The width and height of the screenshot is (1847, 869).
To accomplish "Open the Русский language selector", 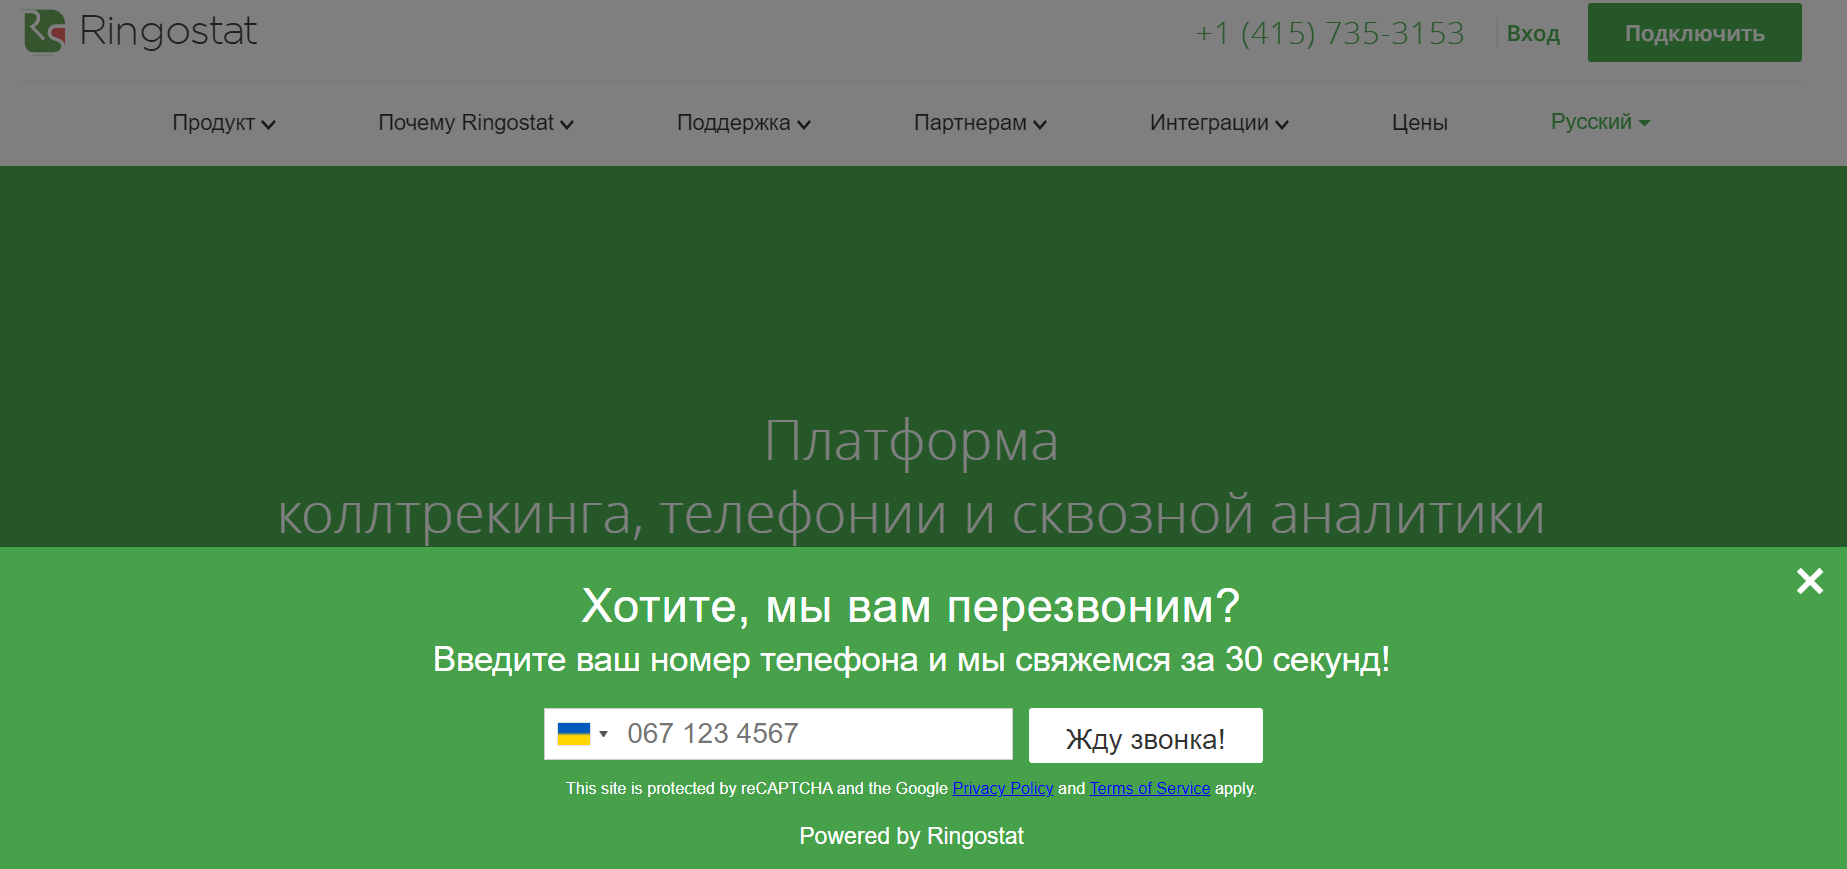I will [x=1600, y=122].
